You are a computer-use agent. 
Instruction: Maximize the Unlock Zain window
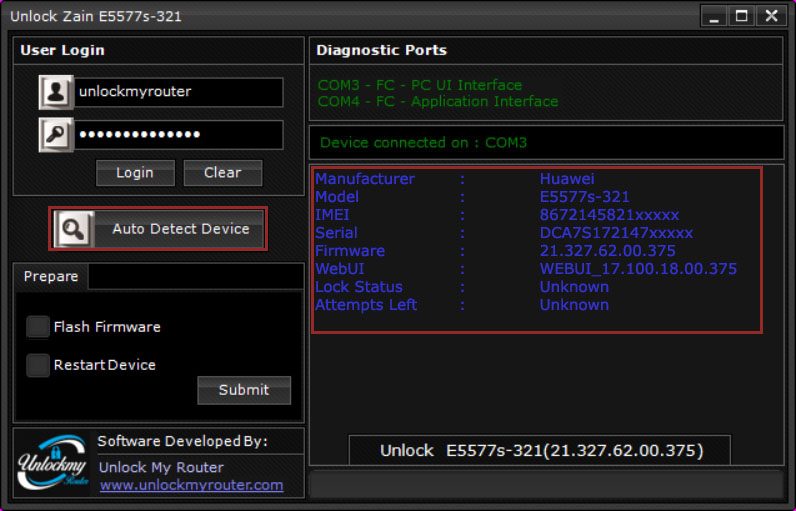[742, 16]
